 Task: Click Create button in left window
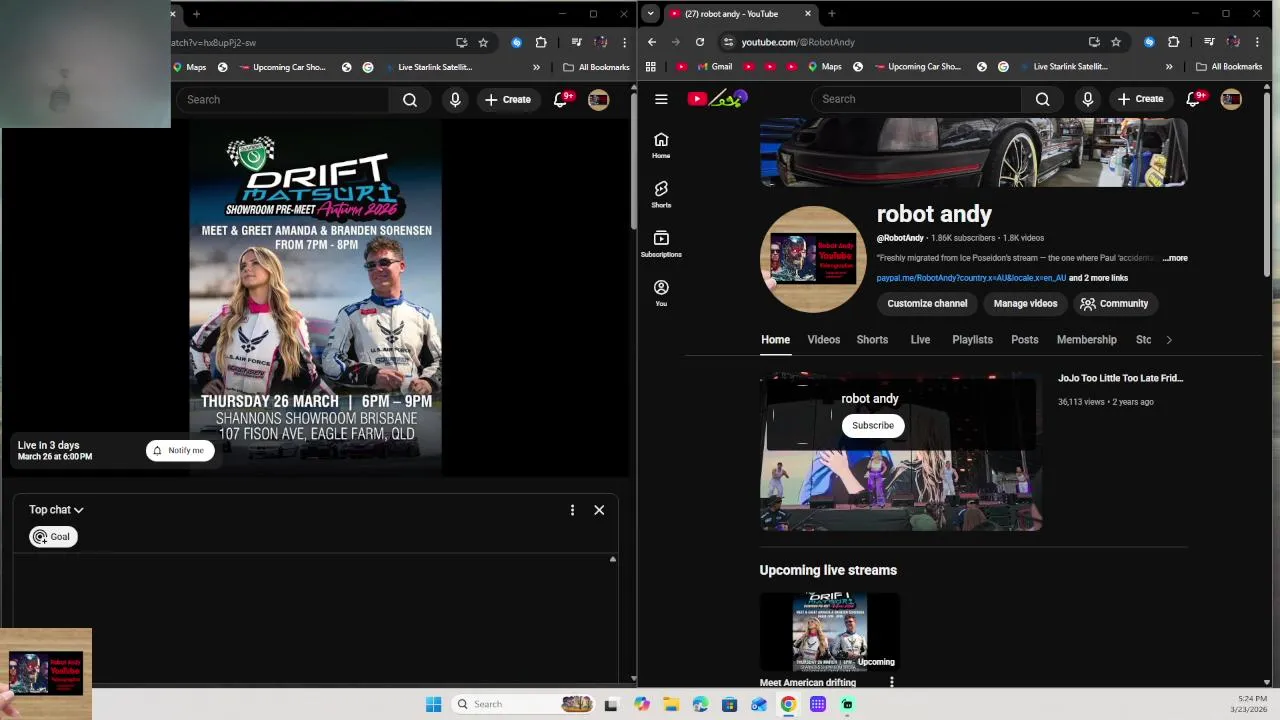(x=507, y=100)
